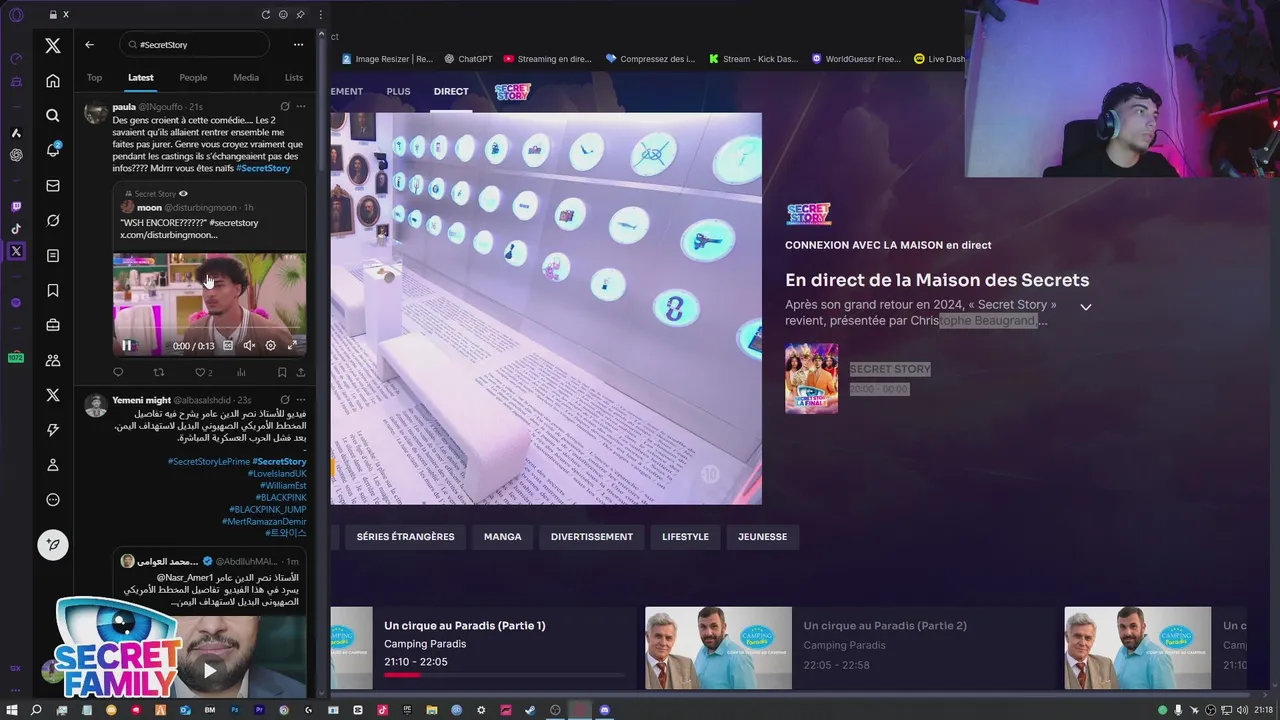Open more options on Yemeni might tweet
The width and height of the screenshot is (1280, 720).
point(300,400)
